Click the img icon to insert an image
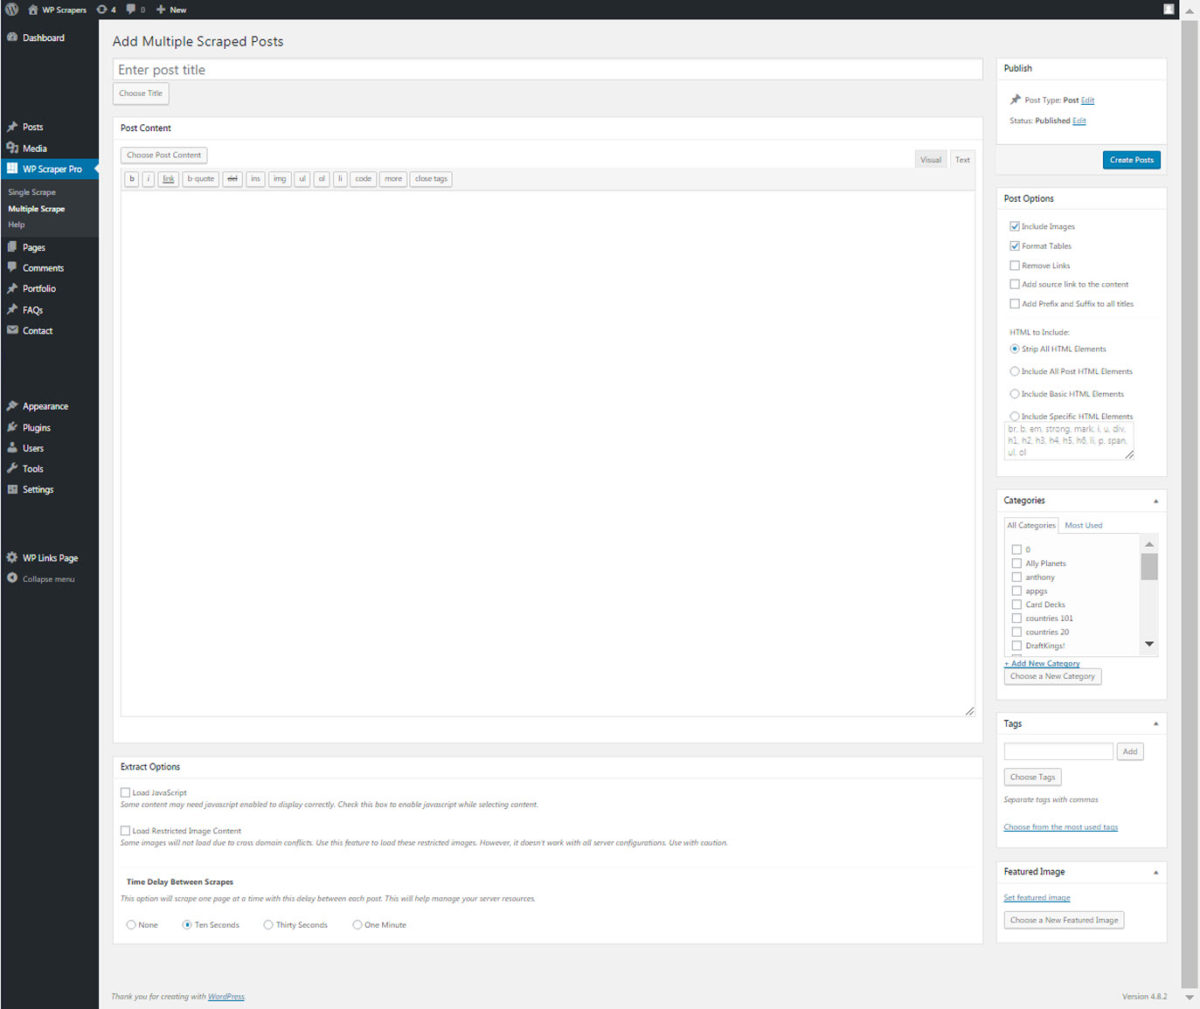1200x1009 pixels. [x=279, y=179]
